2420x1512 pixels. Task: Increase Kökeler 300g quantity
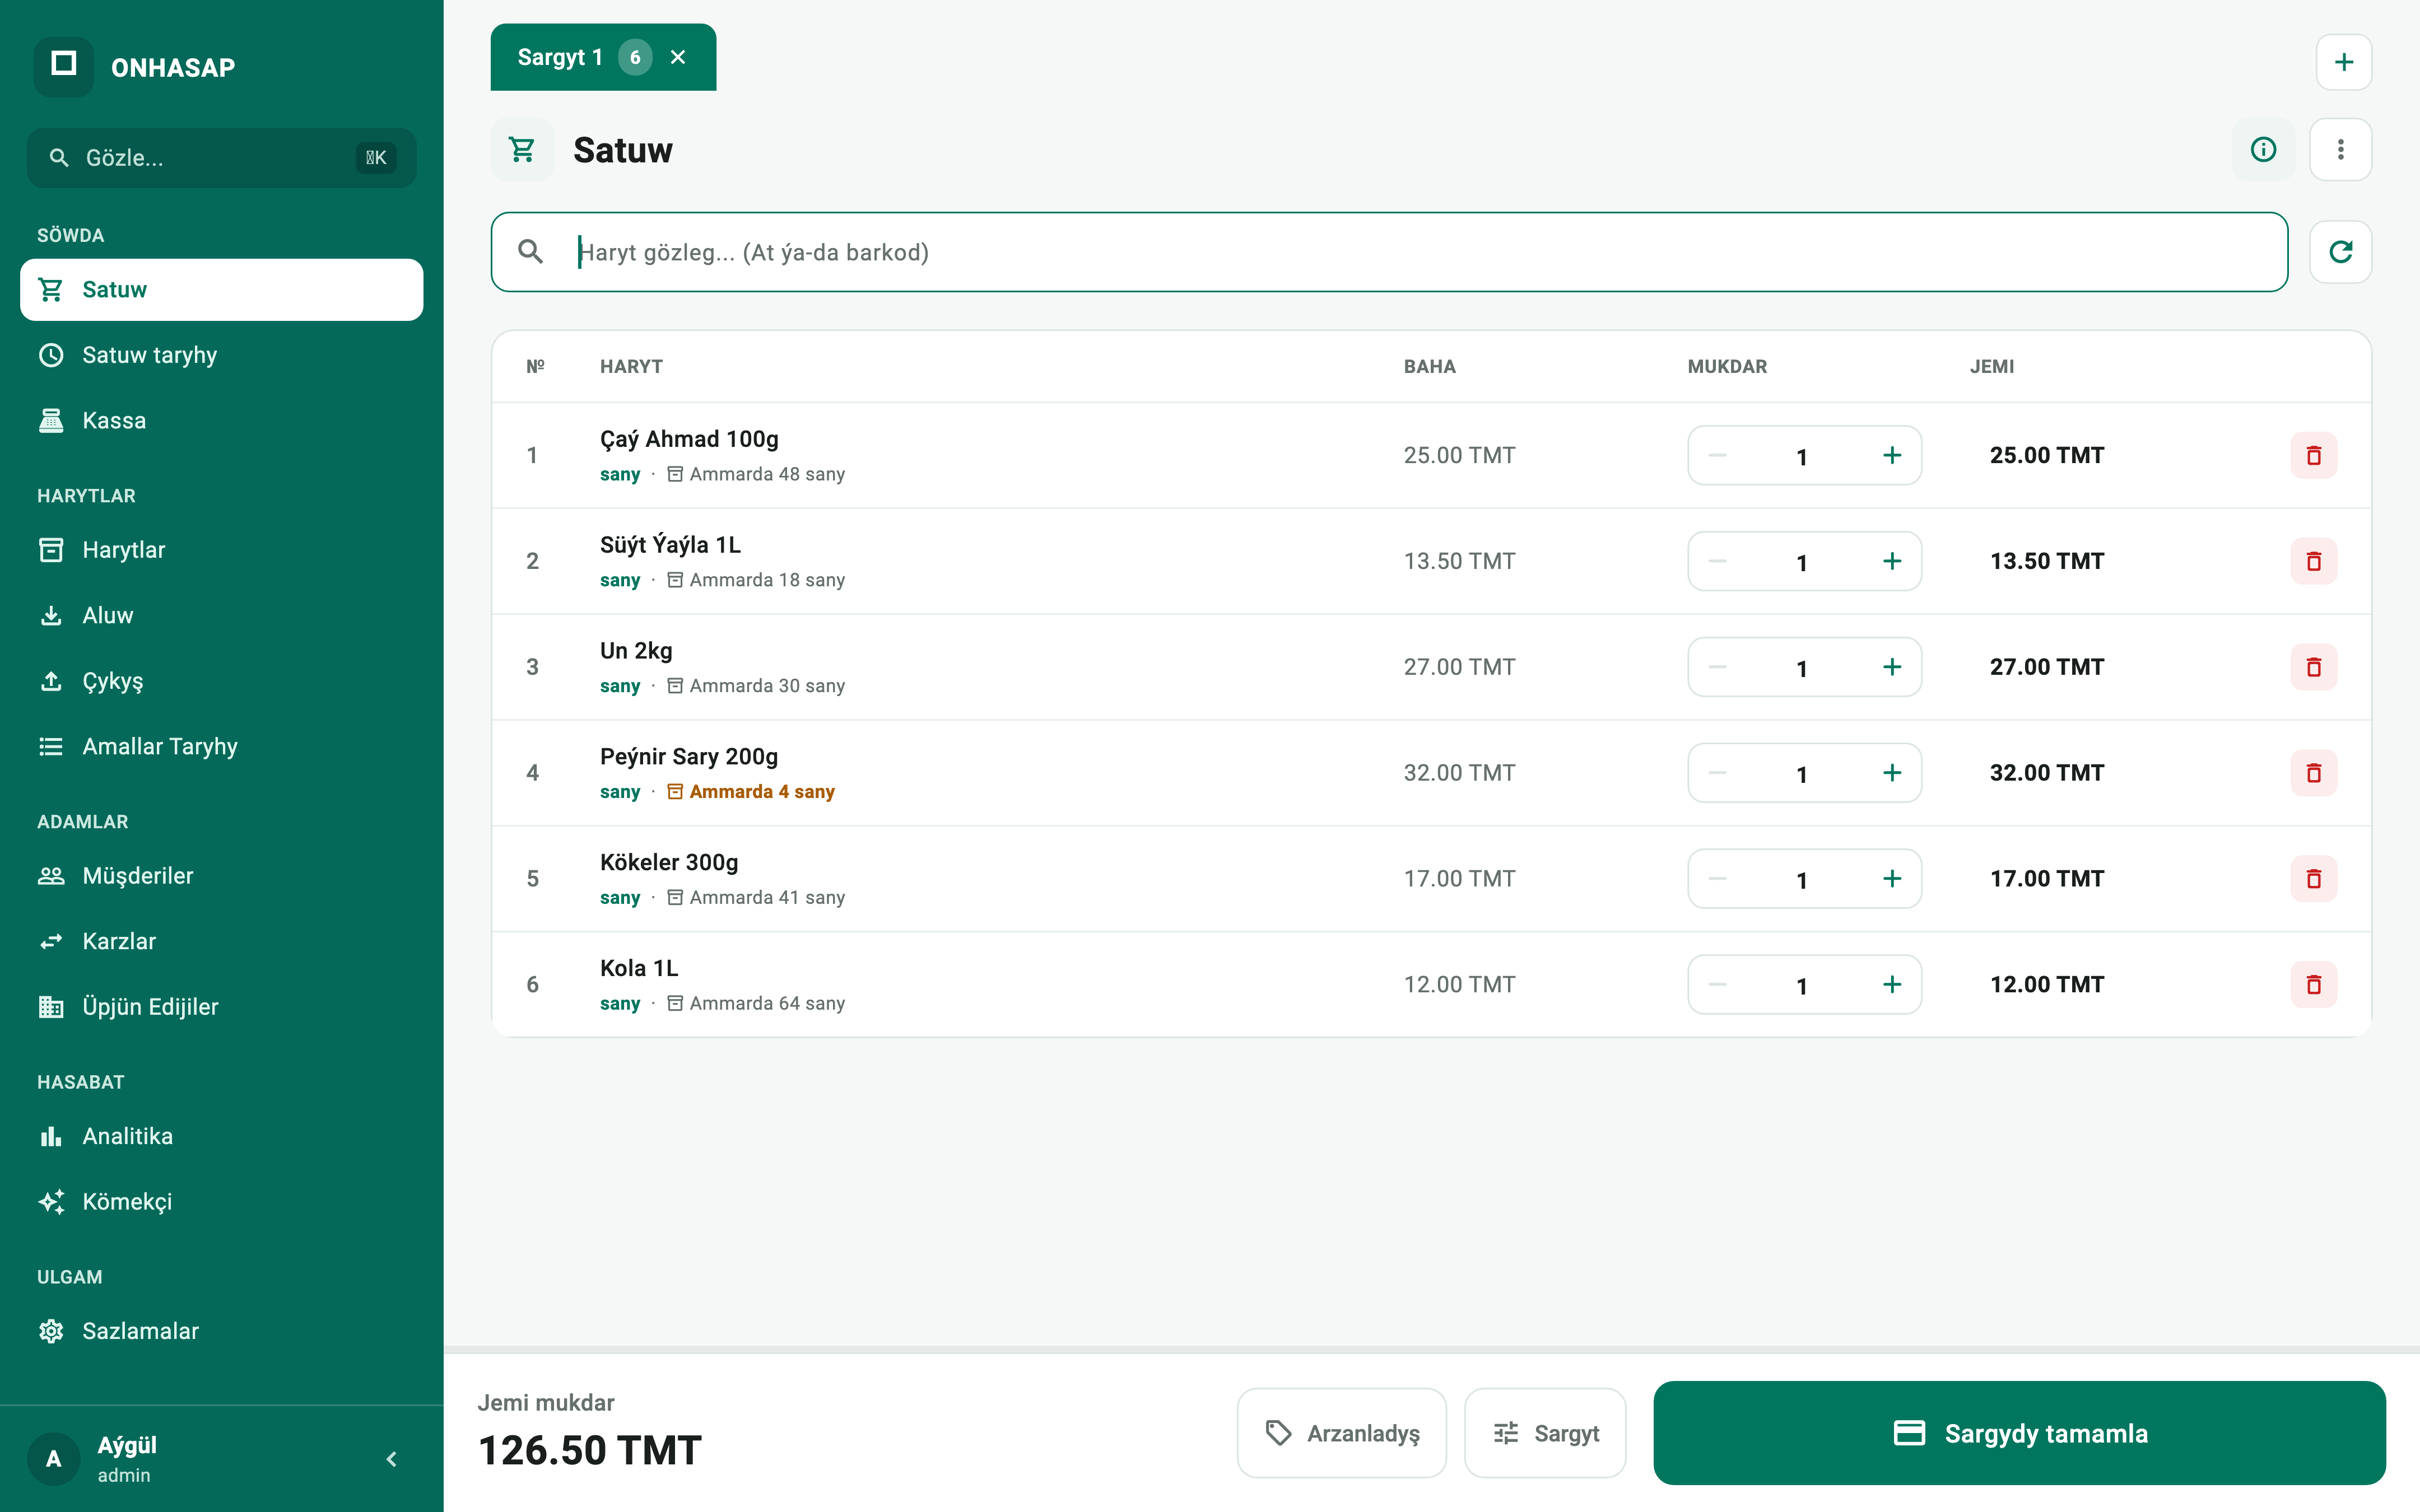(x=1892, y=879)
